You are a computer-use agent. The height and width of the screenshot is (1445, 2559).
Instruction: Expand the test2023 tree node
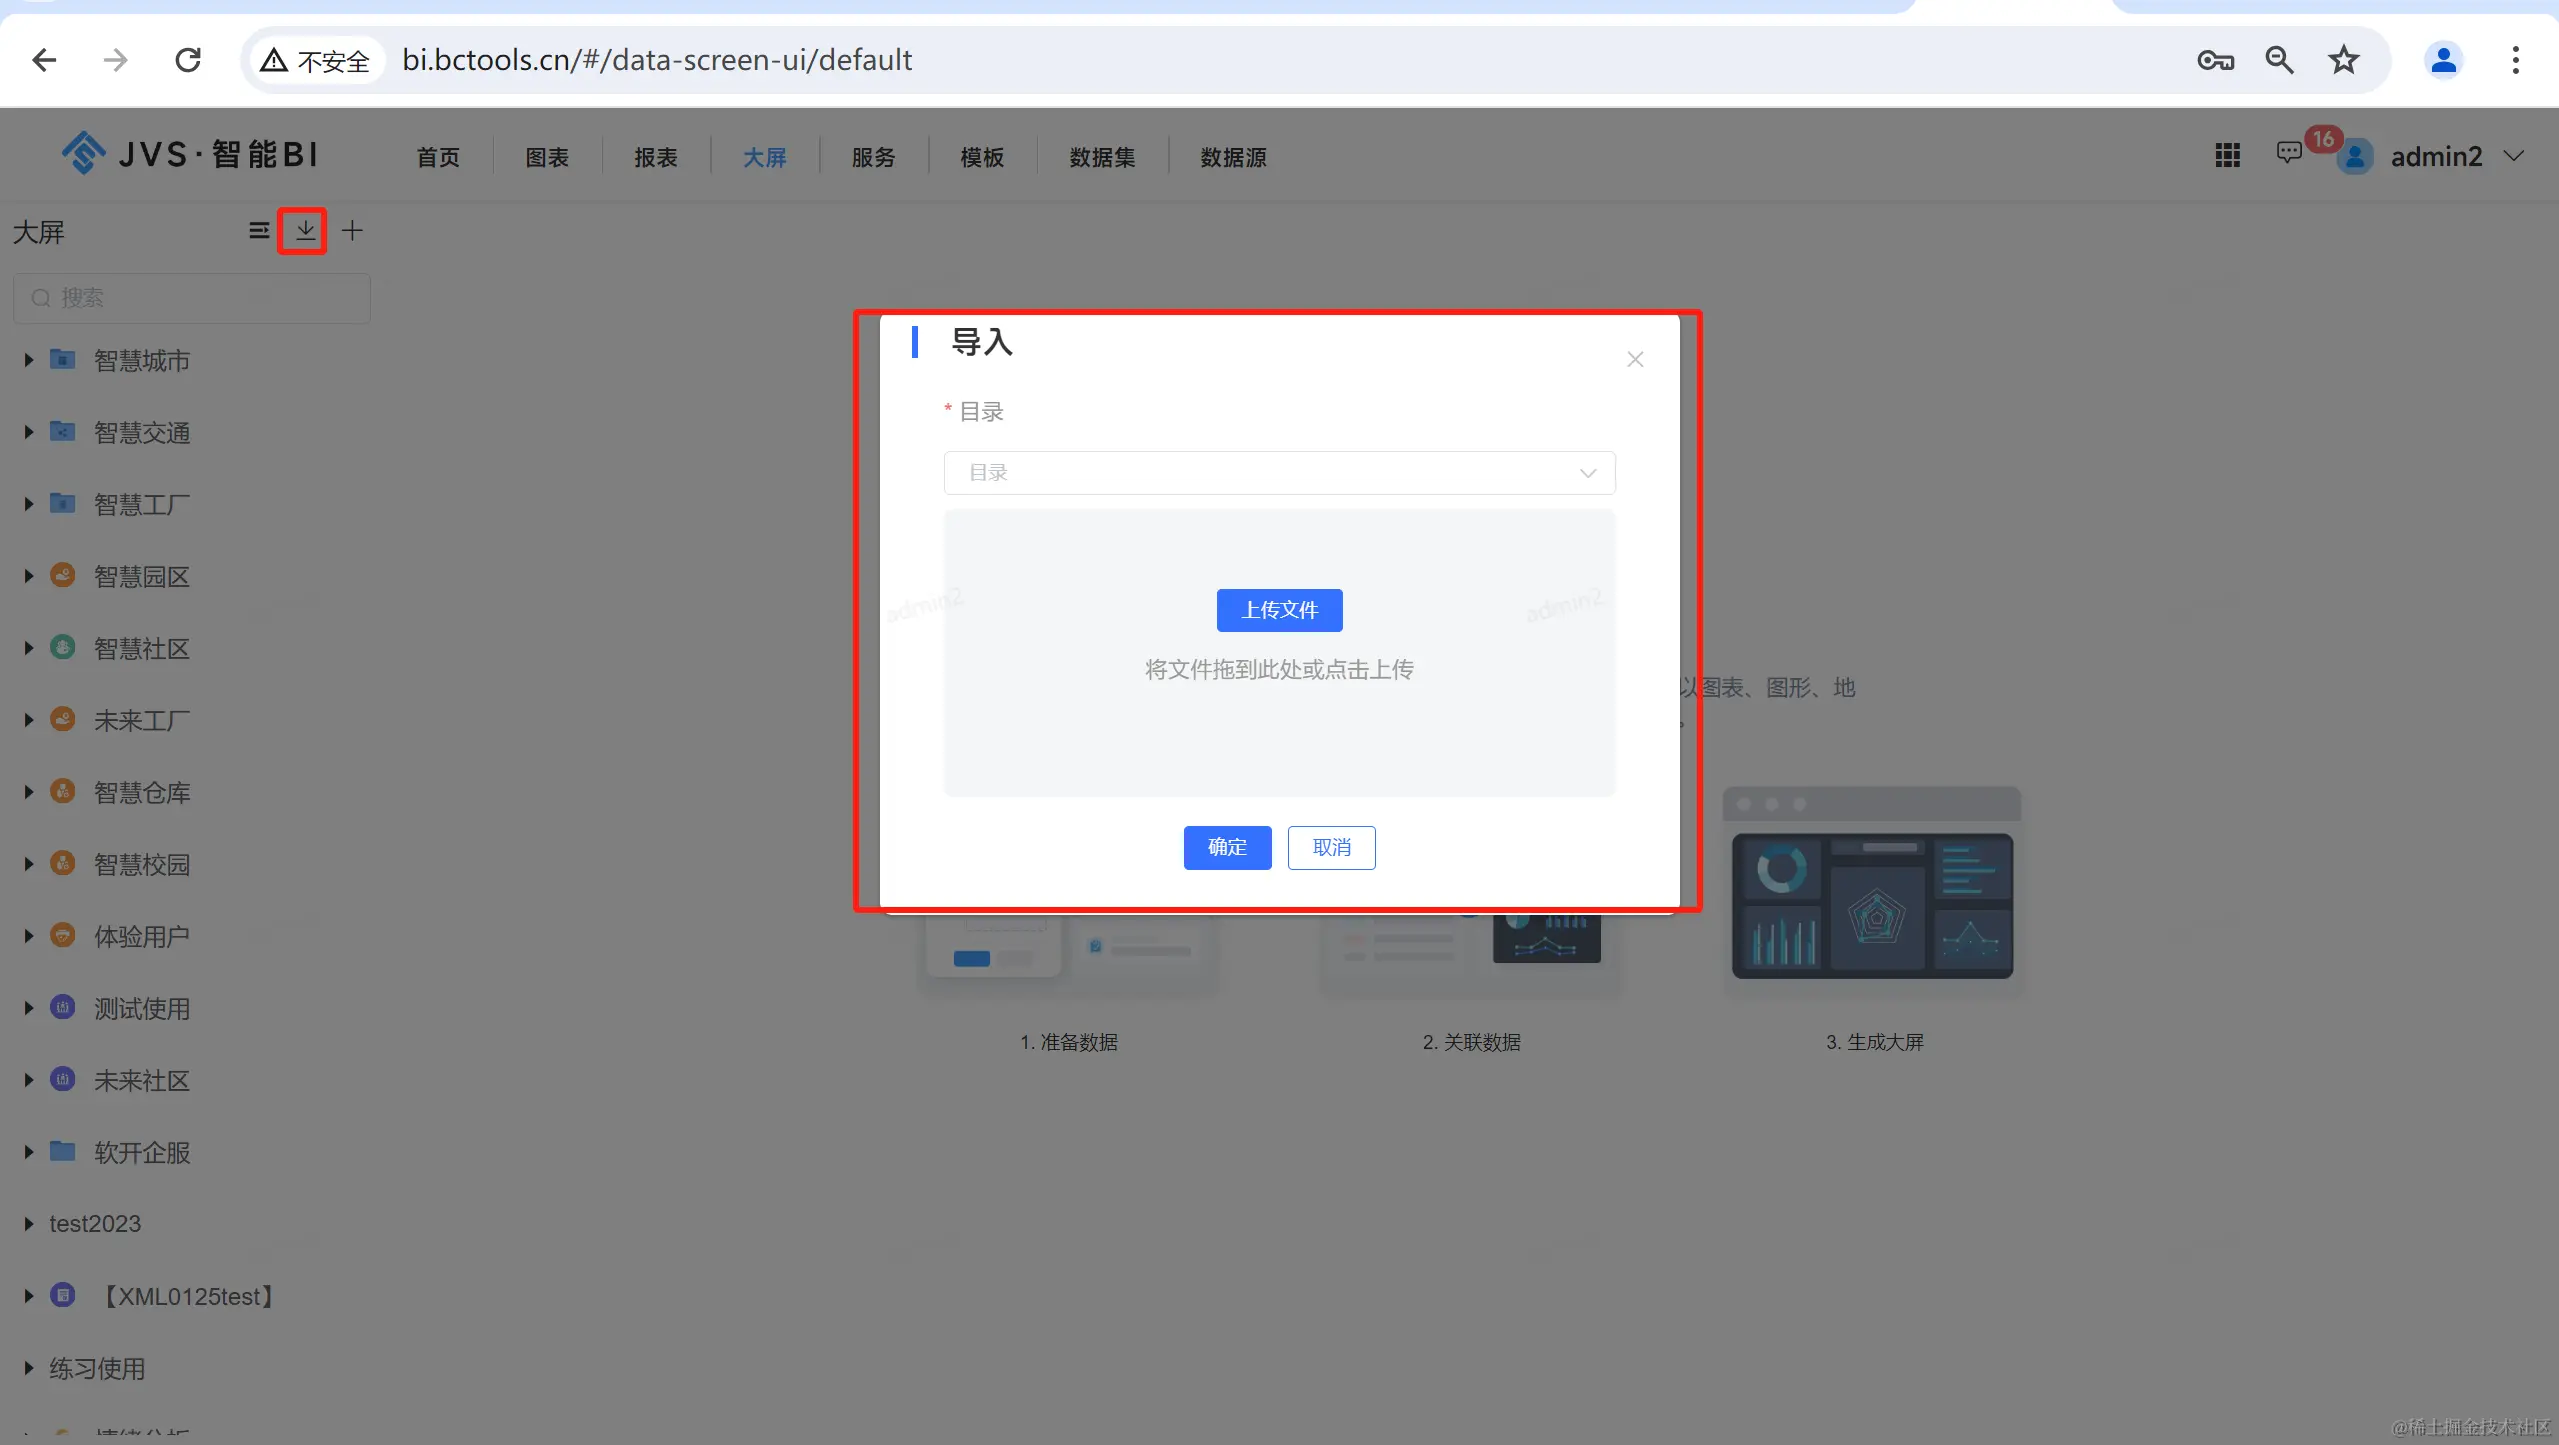(x=29, y=1224)
